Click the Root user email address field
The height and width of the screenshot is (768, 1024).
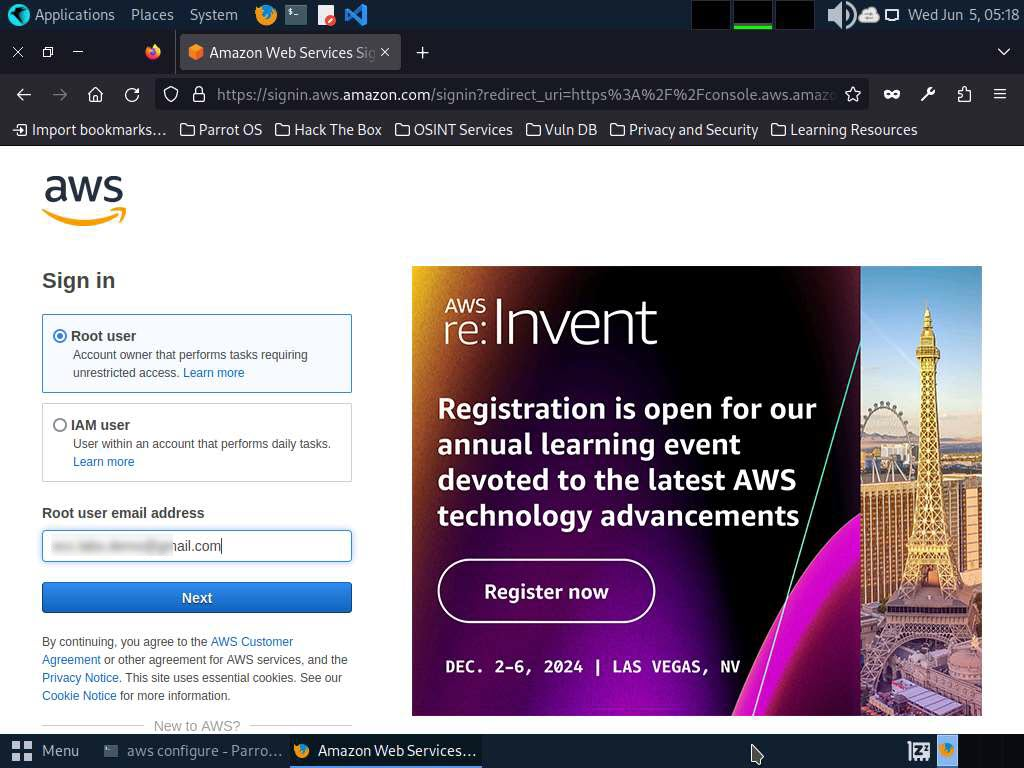tap(197, 546)
